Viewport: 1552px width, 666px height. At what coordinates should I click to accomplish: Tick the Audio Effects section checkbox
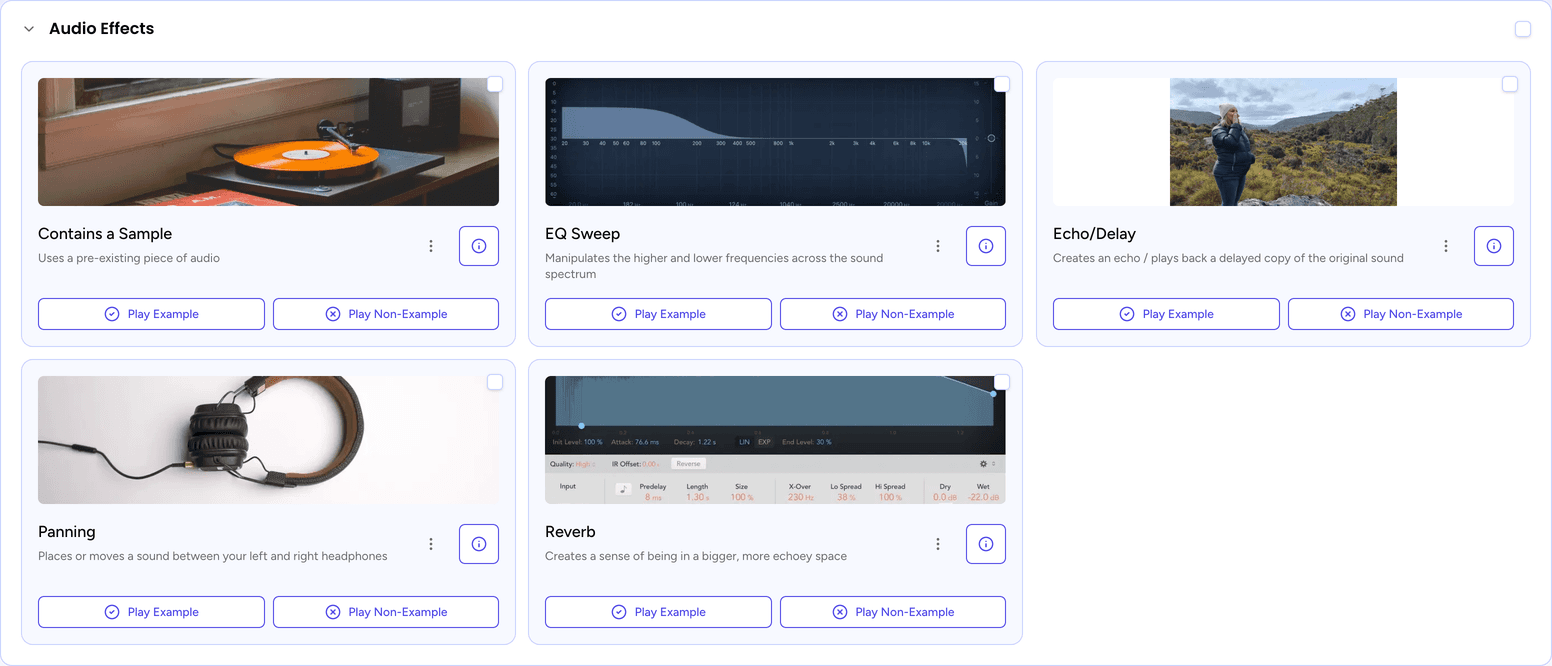pyautogui.click(x=1523, y=29)
